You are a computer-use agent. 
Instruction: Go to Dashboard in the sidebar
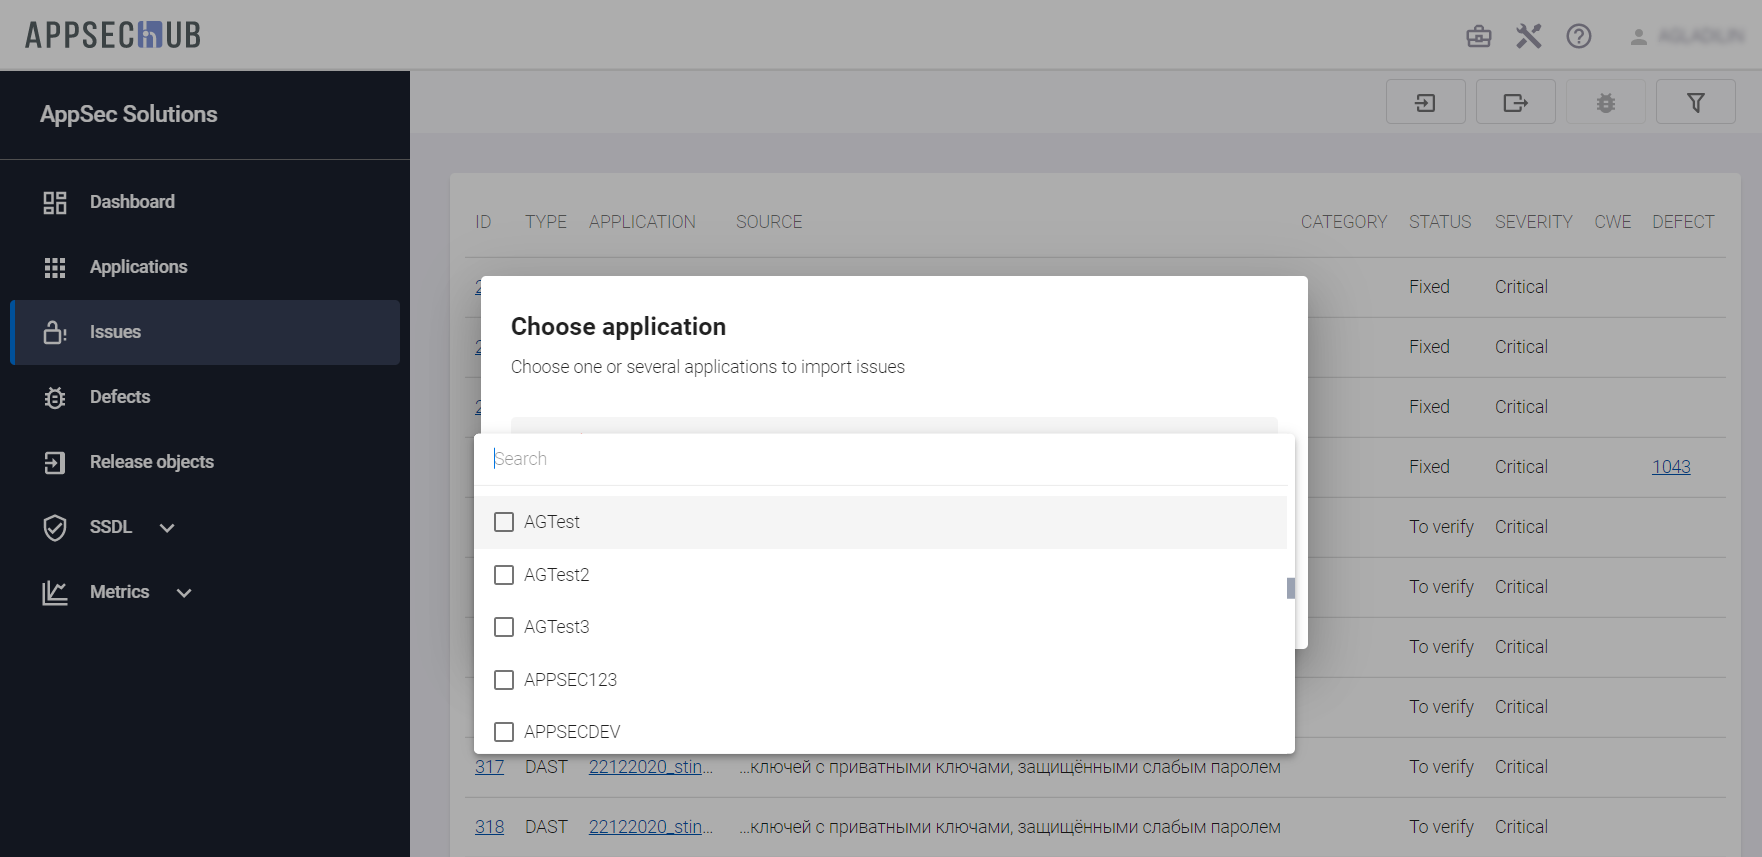(x=132, y=202)
